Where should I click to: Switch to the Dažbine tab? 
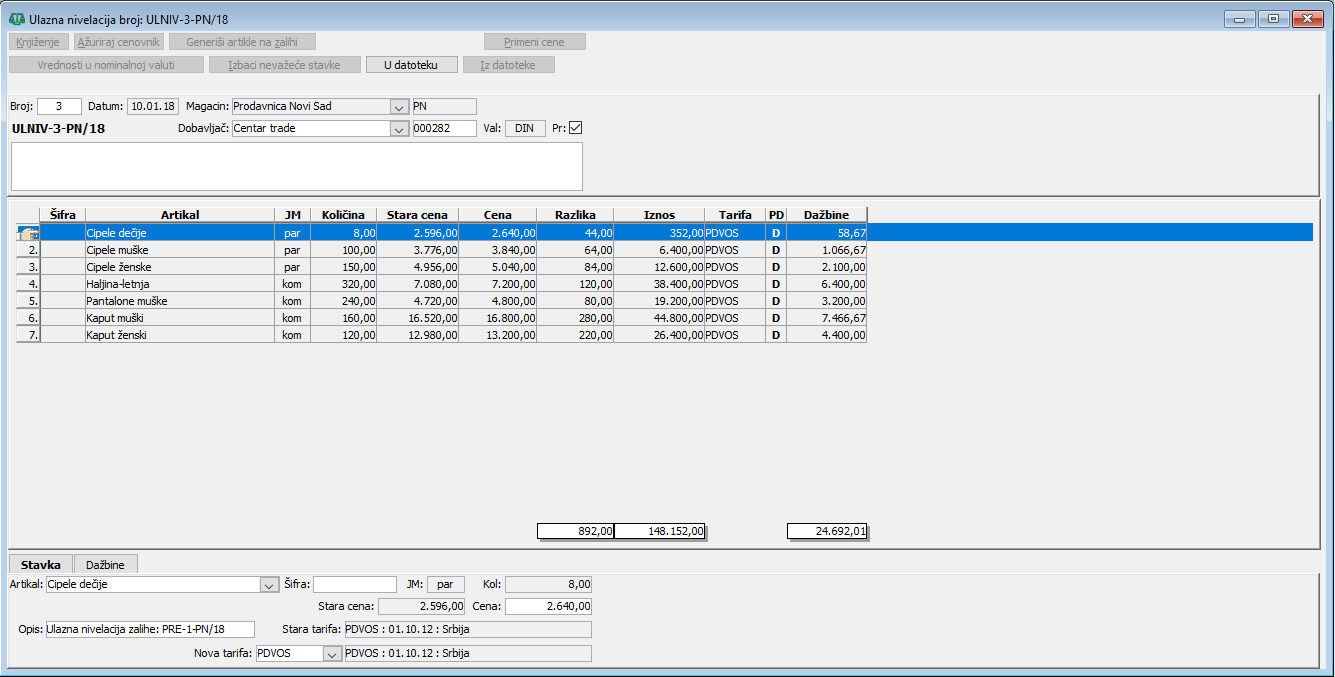tap(106, 565)
